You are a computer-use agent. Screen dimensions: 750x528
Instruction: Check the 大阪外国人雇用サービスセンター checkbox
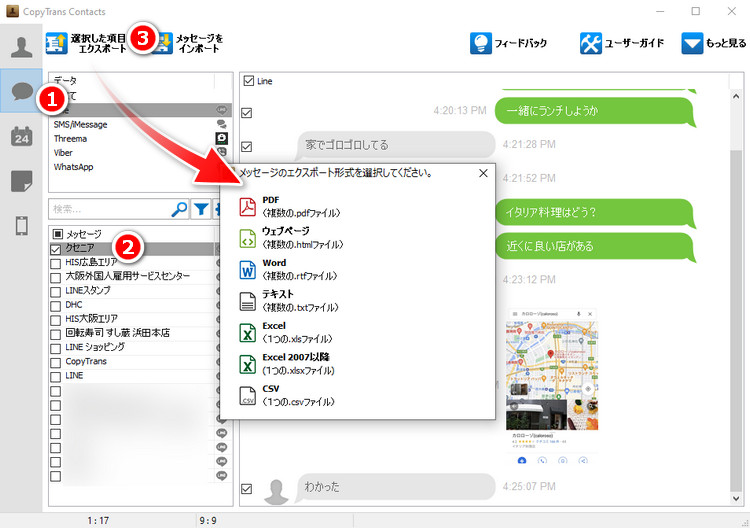55,277
